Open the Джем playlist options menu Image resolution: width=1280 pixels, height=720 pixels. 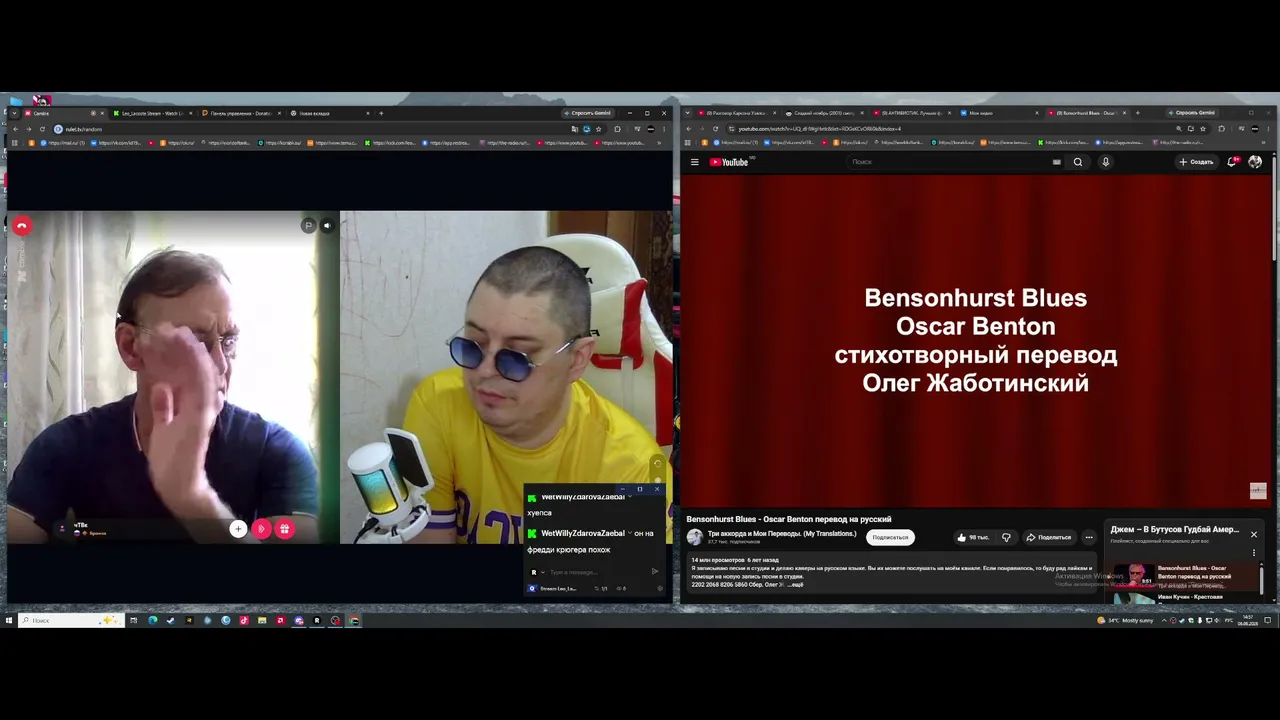1253,552
